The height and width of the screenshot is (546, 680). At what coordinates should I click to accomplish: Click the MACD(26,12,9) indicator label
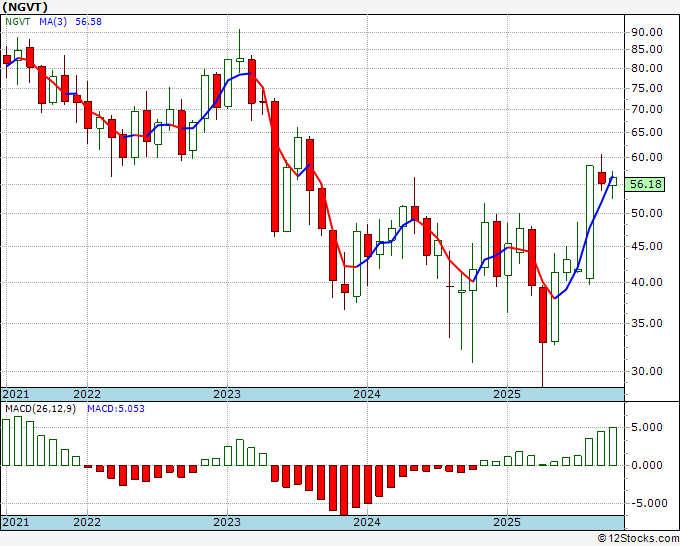pos(40,409)
